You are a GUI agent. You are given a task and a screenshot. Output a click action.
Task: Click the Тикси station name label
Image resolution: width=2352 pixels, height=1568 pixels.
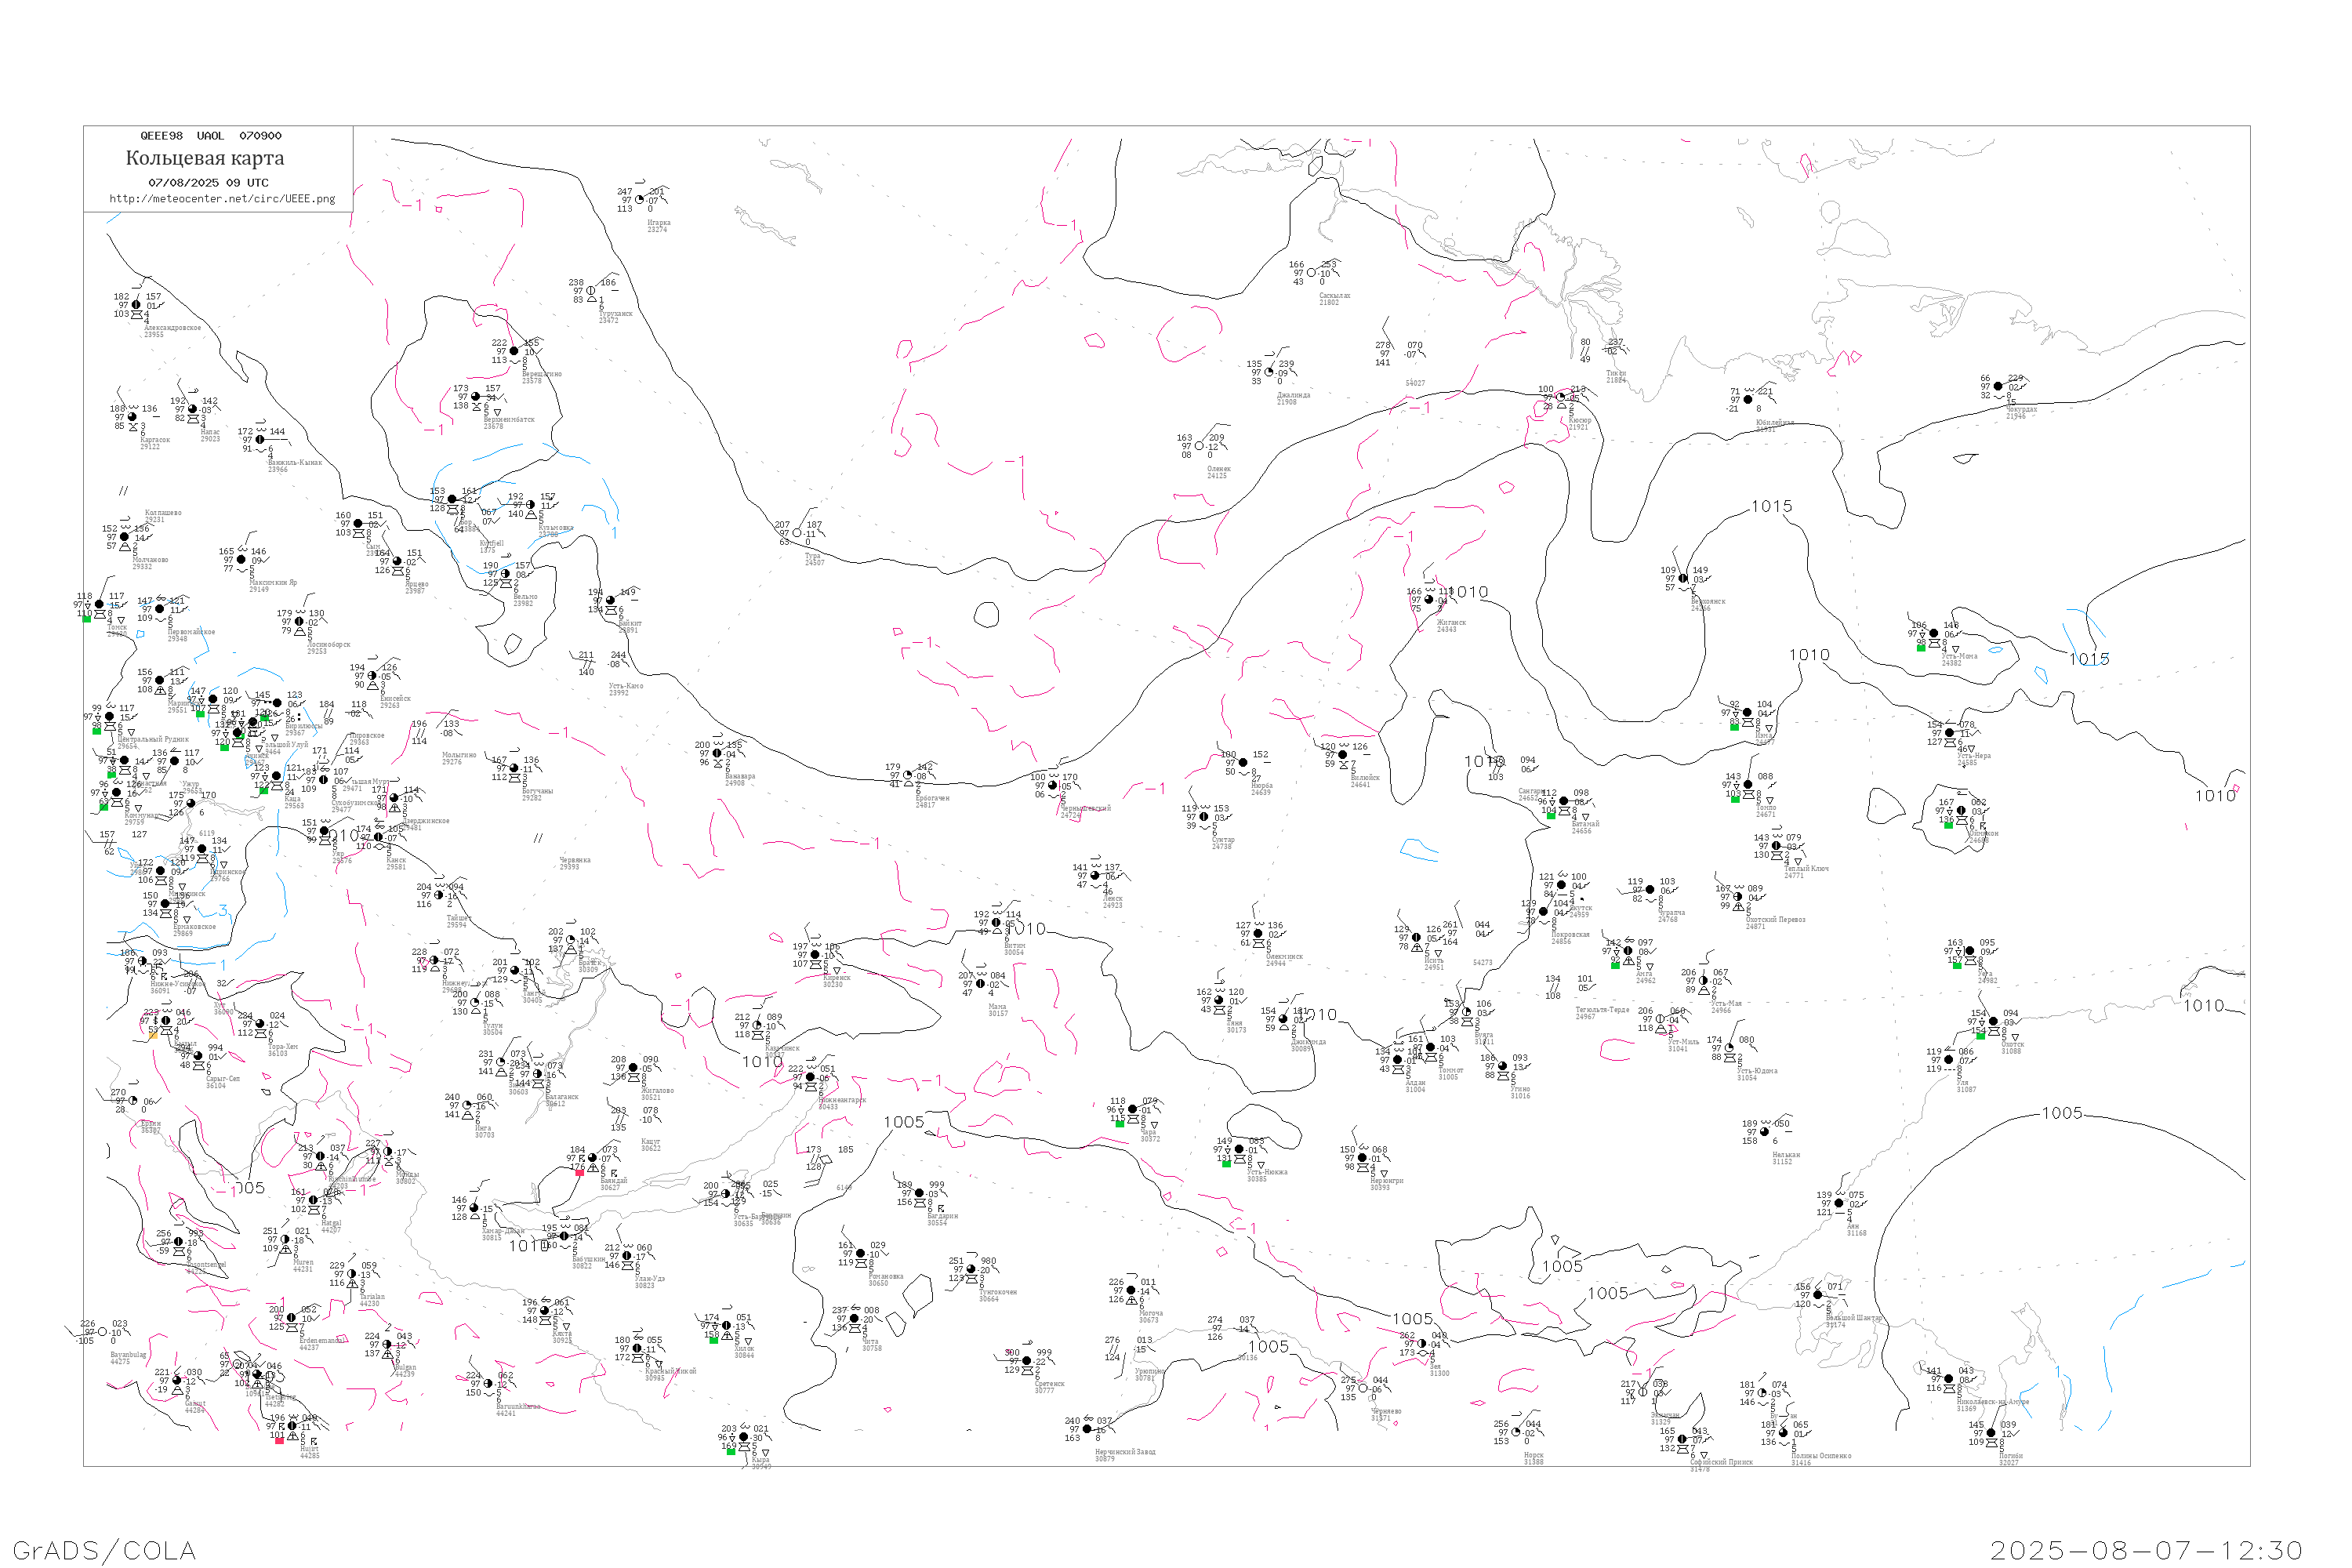(x=1615, y=373)
